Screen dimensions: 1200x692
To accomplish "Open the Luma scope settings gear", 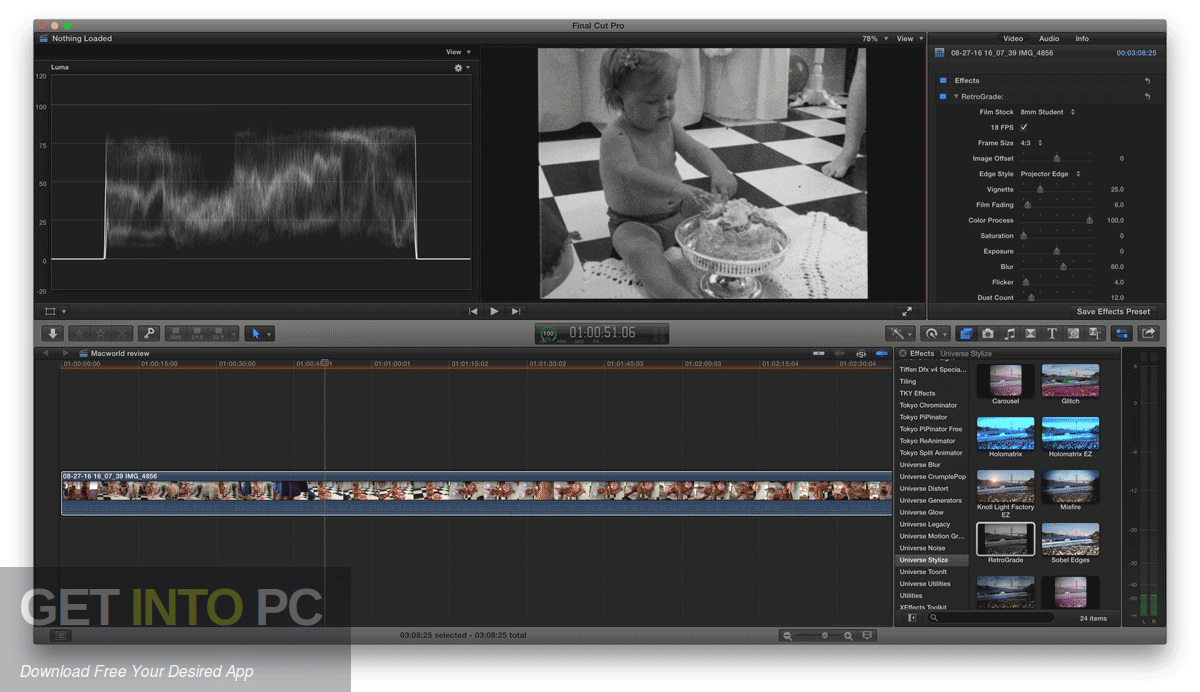I will tap(461, 68).
